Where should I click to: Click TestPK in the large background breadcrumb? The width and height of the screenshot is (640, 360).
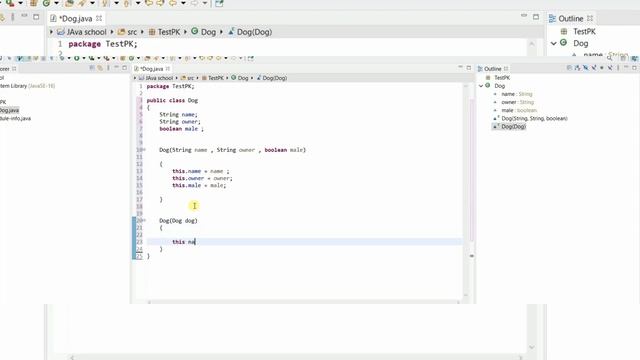tap(169, 32)
